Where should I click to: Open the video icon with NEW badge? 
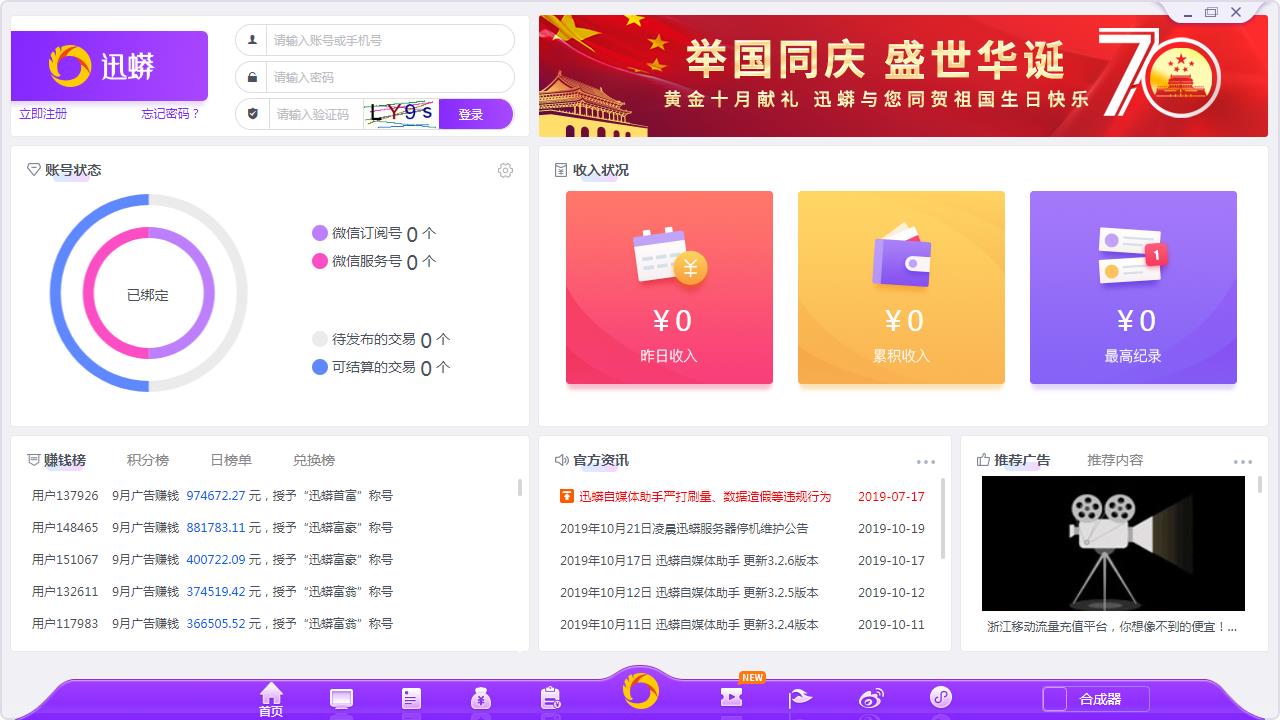tap(732, 697)
